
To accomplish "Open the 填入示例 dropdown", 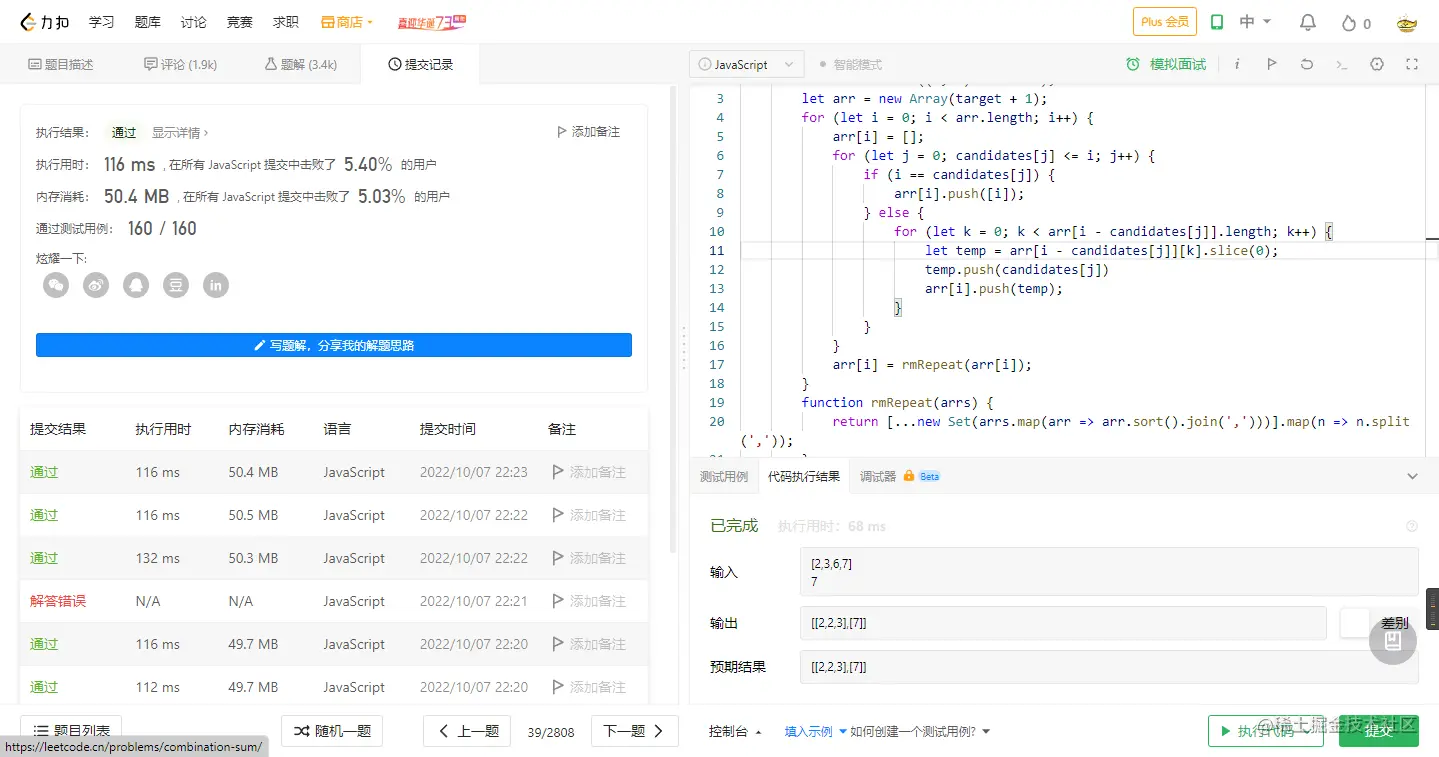I will pos(815,731).
